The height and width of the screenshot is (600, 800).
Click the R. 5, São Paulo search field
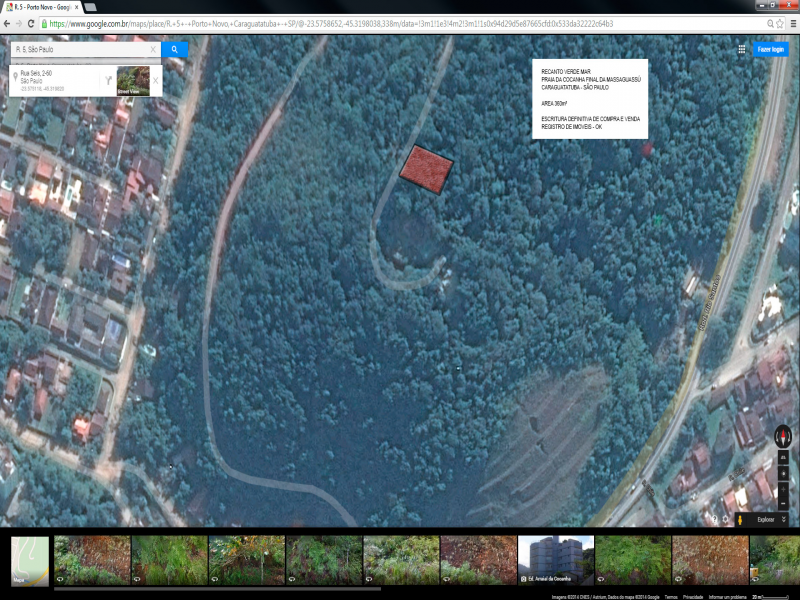pyautogui.click(x=82, y=49)
